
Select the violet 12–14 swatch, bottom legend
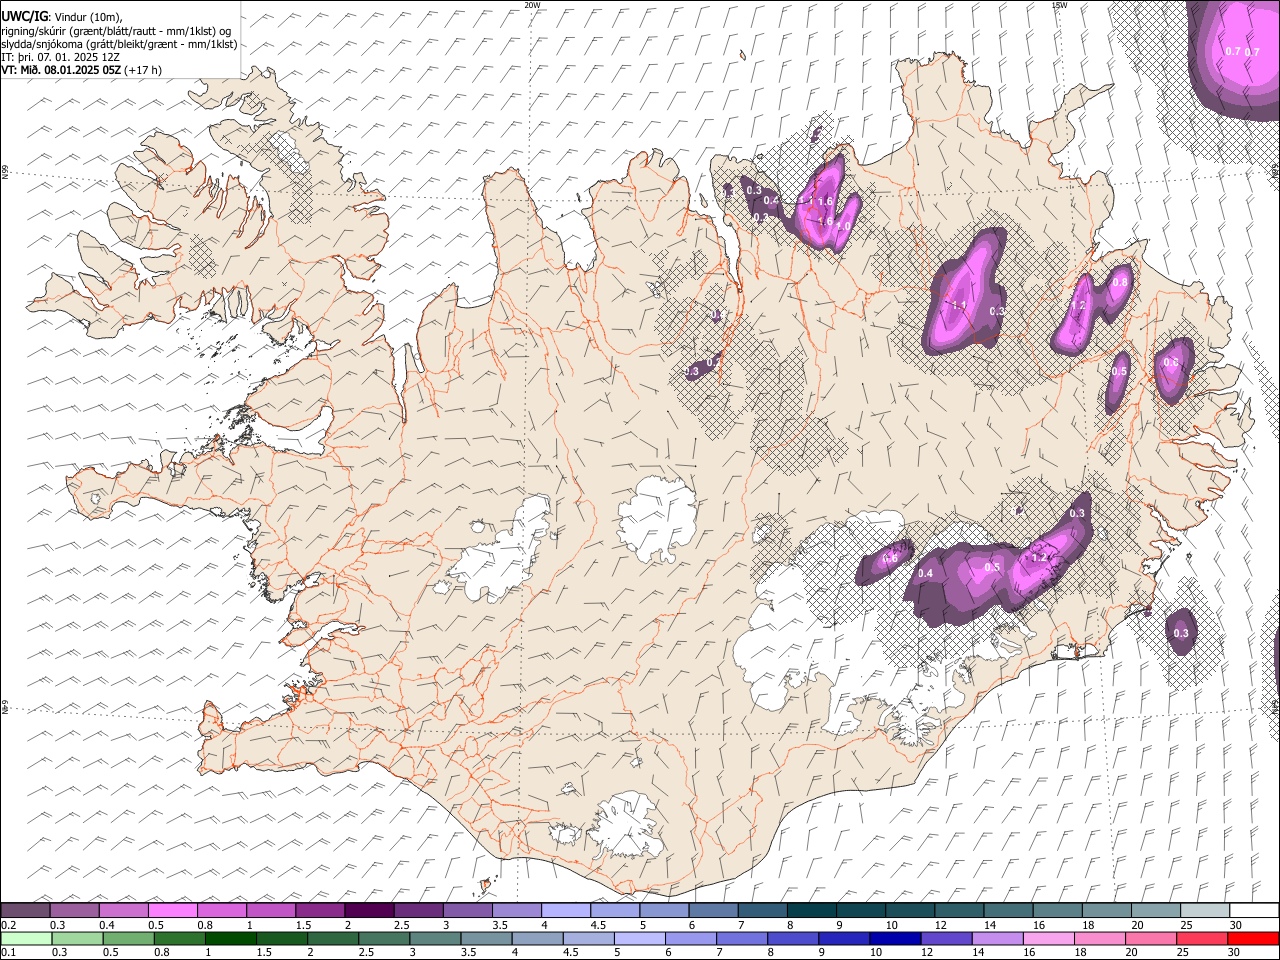(945, 938)
